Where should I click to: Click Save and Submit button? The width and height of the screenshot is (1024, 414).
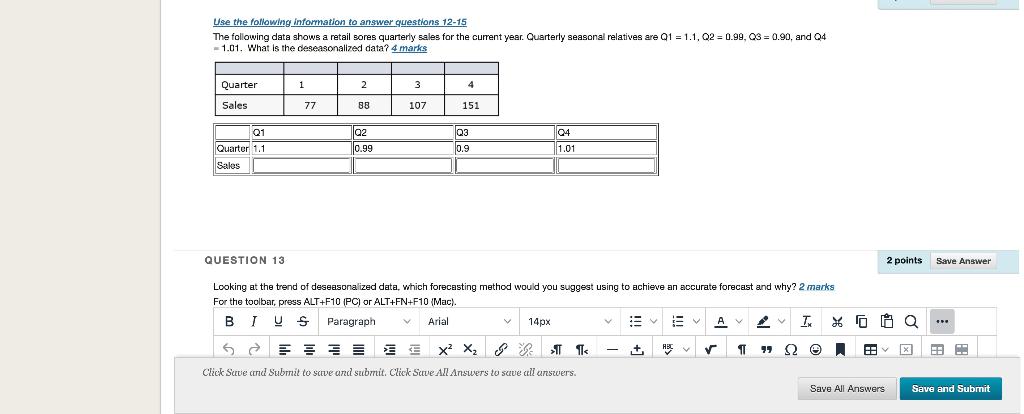[x=950, y=389]
